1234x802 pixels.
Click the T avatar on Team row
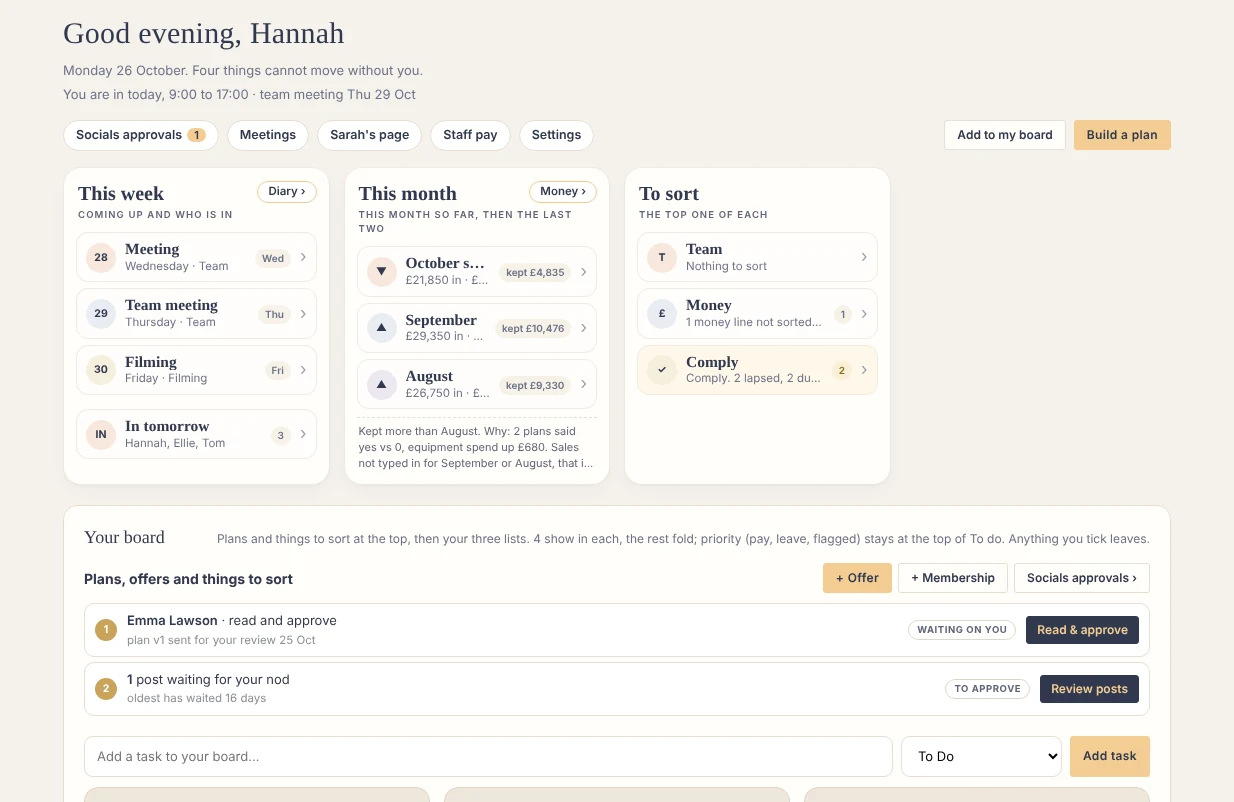[662, 257]
